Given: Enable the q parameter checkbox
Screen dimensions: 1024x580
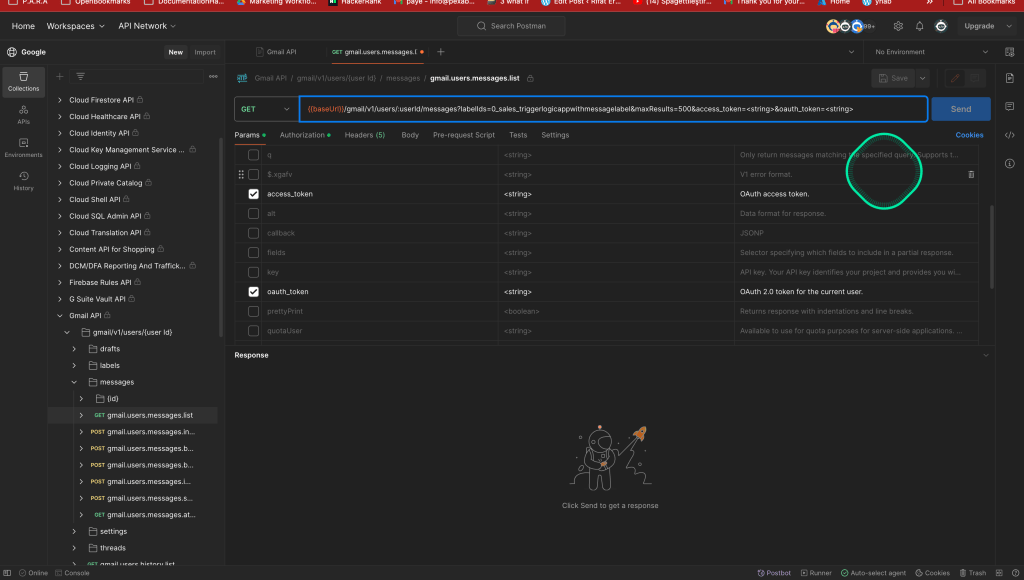Looking at the screenshot, I should pyautogui.click(x=253, y=155).
